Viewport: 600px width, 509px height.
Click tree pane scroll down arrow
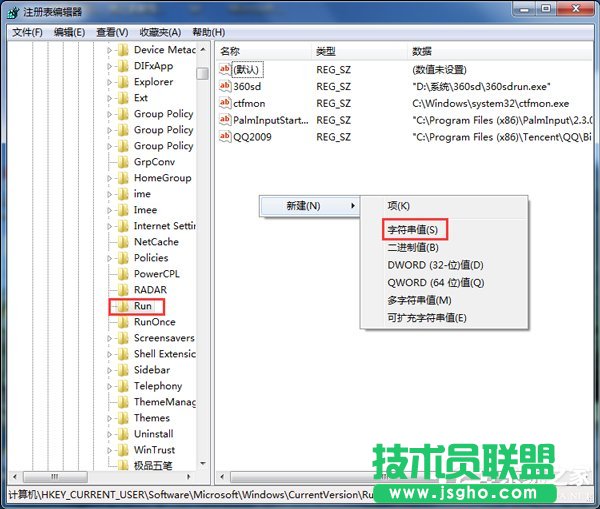[203, 464]
